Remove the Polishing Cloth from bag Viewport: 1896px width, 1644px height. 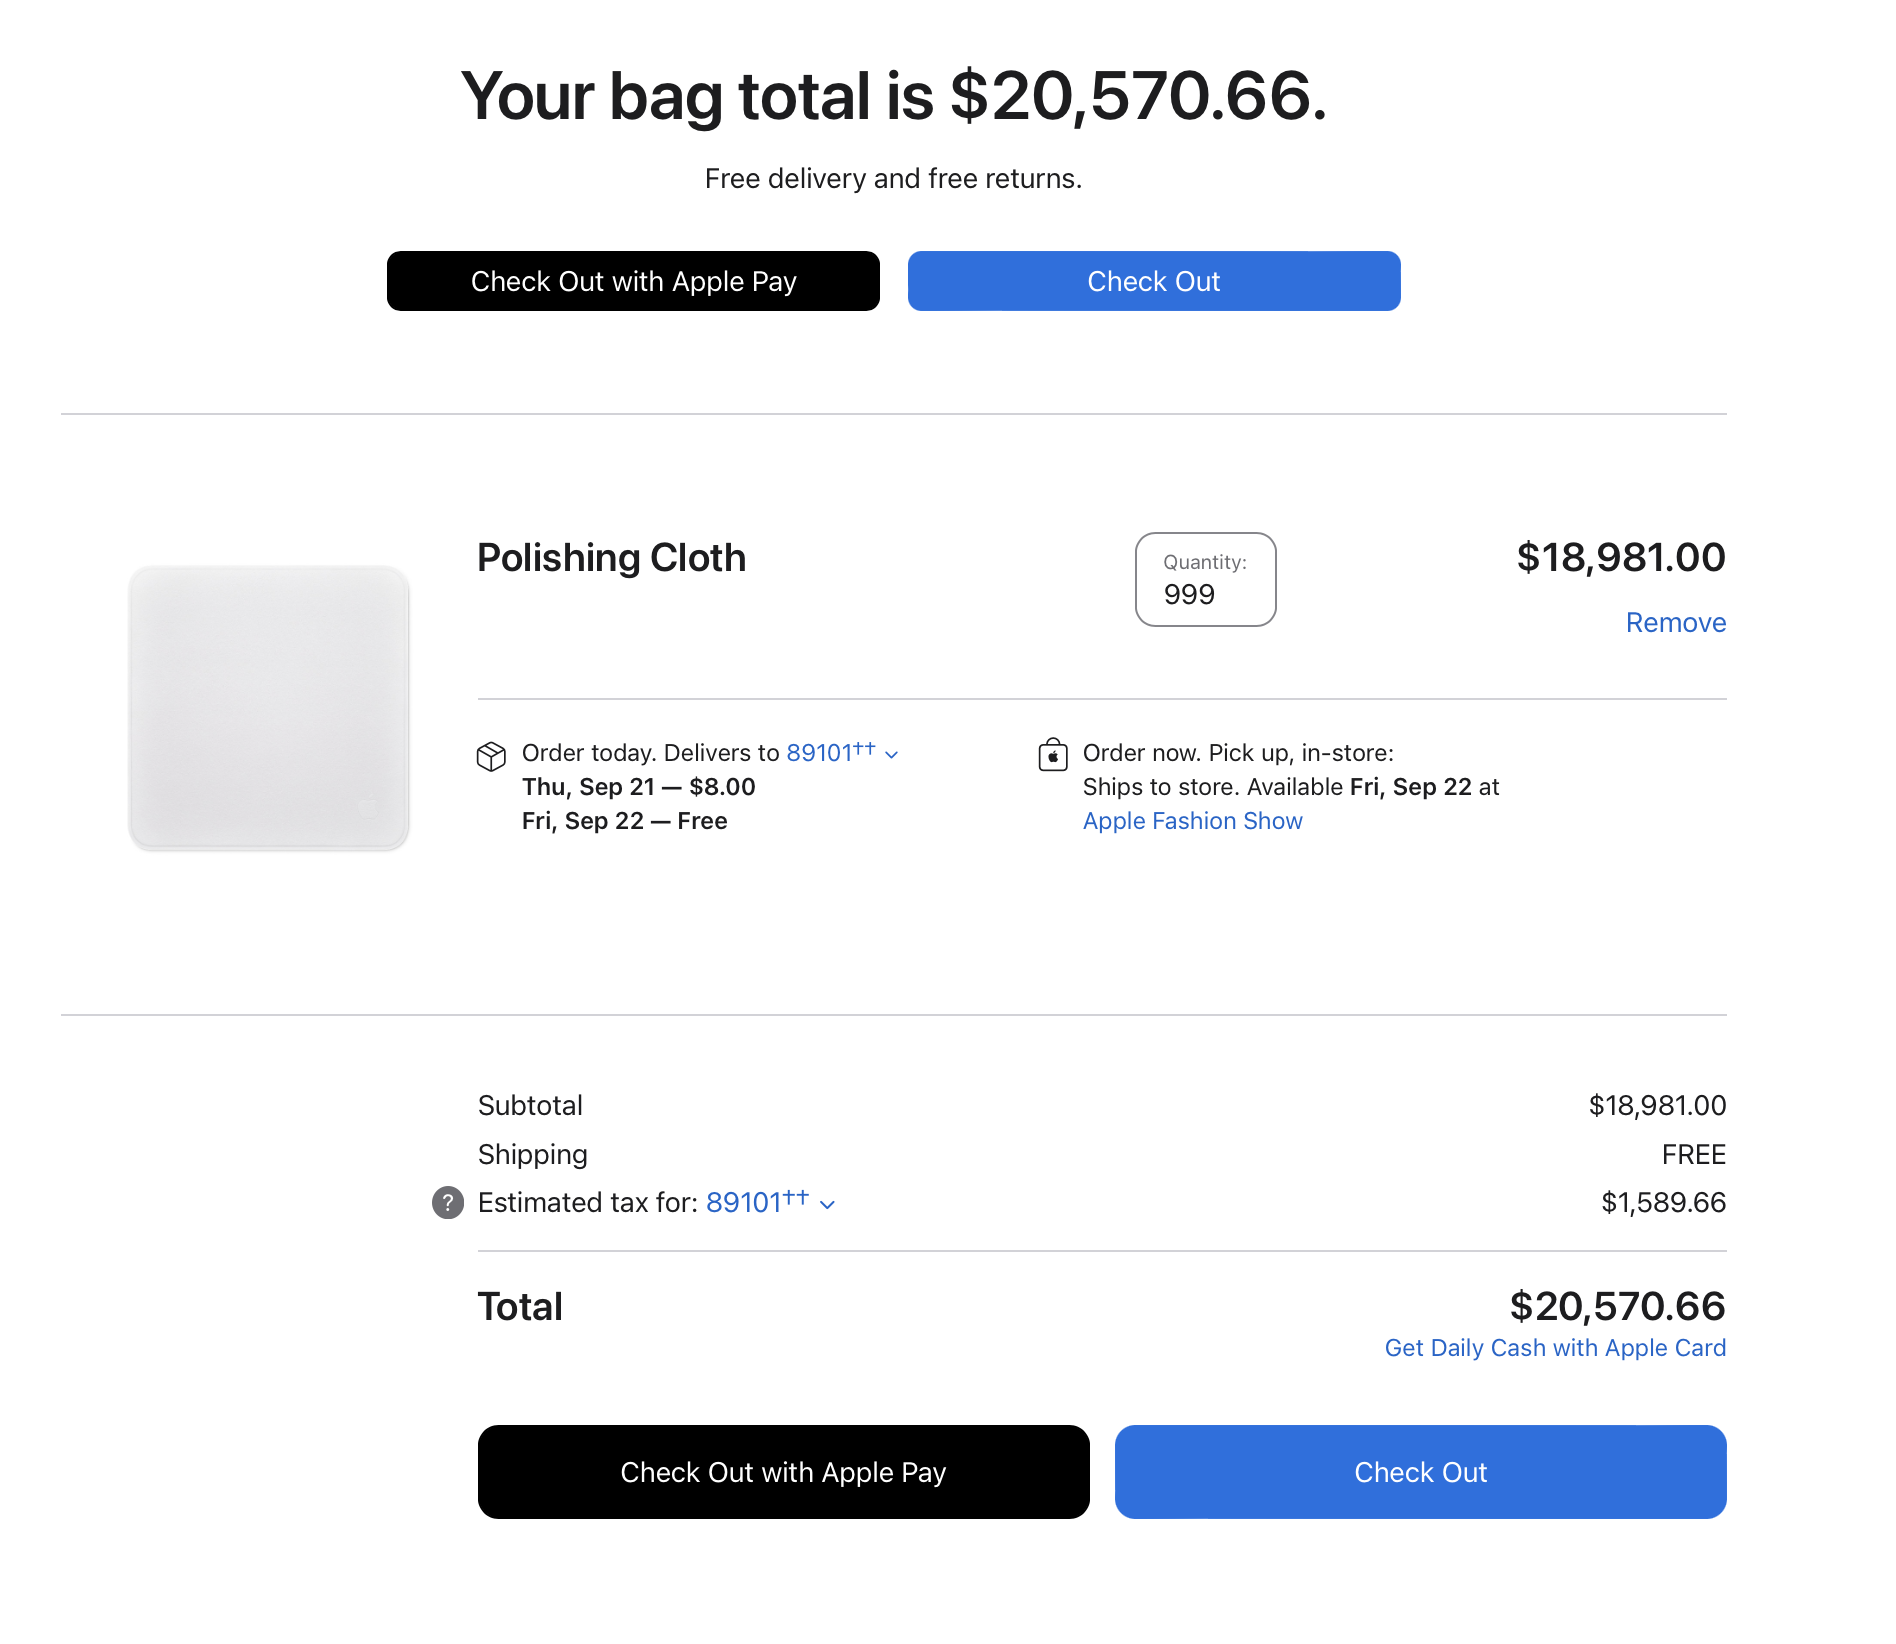[x=1675, y=623]
